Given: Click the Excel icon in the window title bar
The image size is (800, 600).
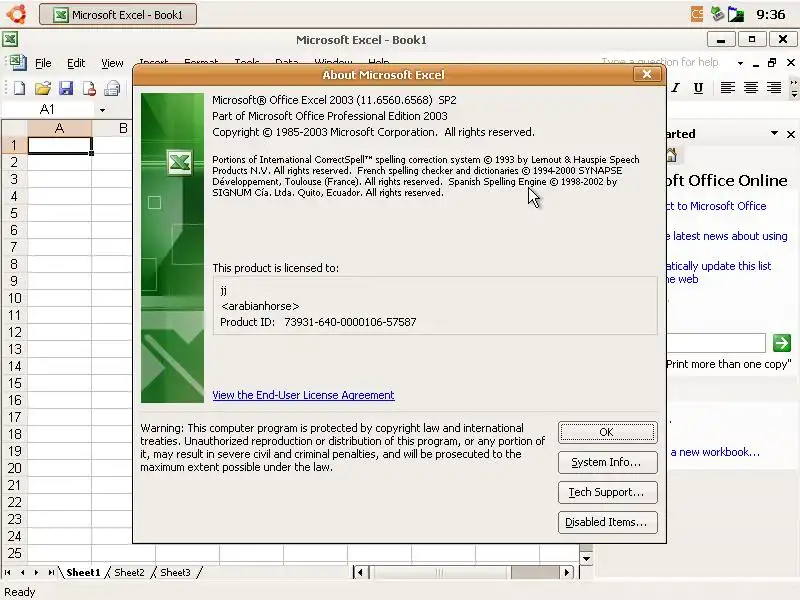Looking at the screenshot, I should tap(10, 40).
